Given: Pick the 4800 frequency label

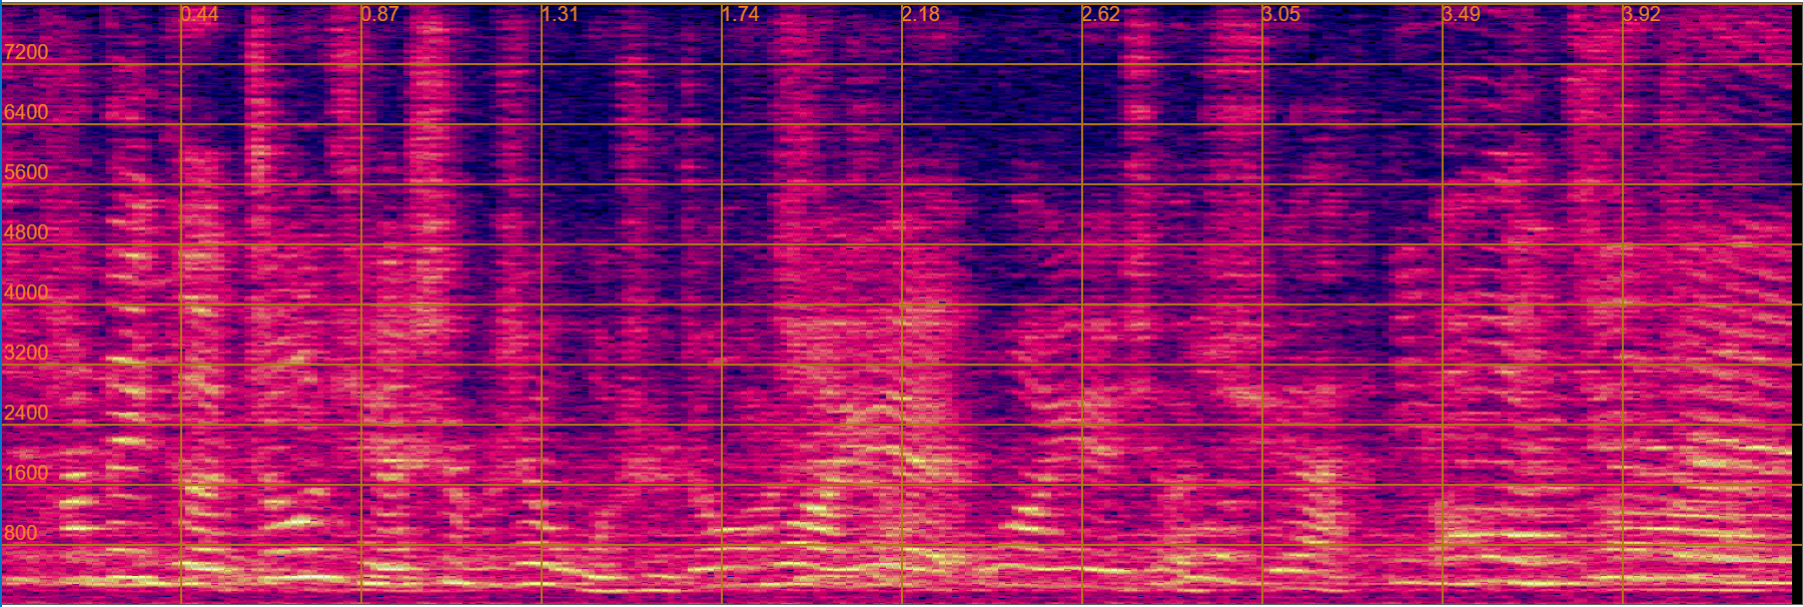Looking at the screenshot, I should click(26, 232).
